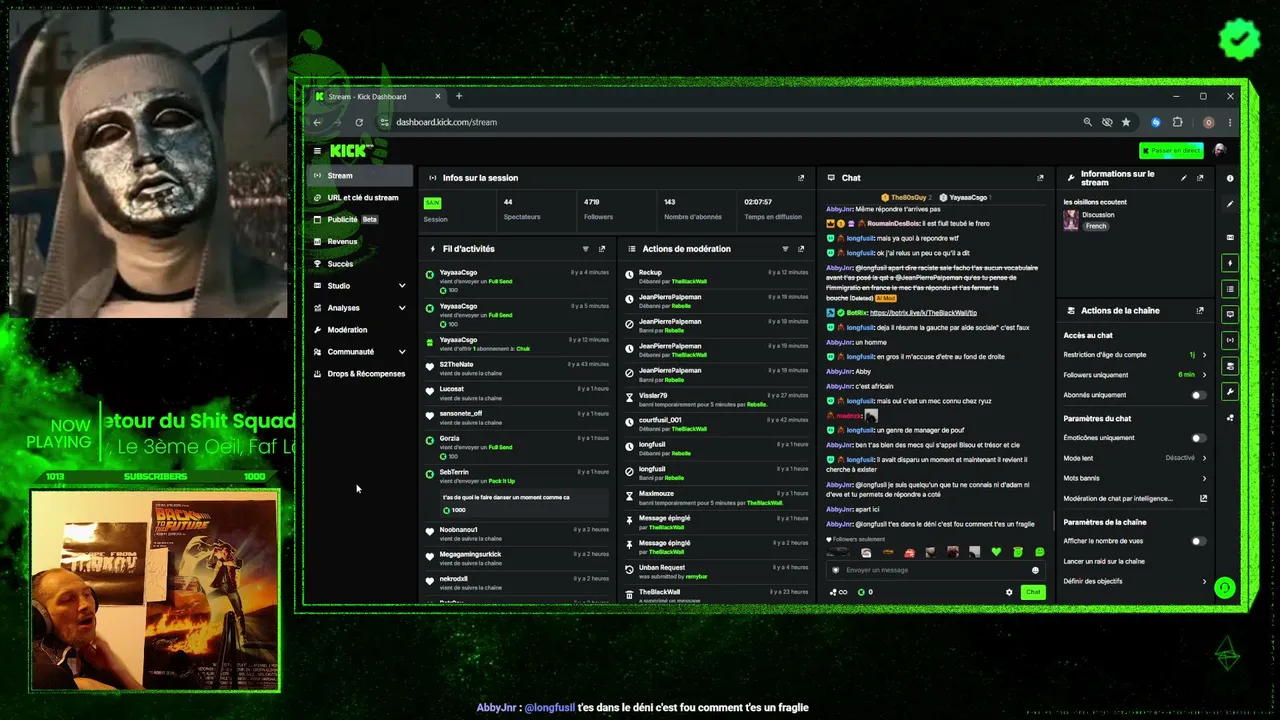Click the chat panel scrollbar
1280x720 pixels.
tap(1052, 522)
